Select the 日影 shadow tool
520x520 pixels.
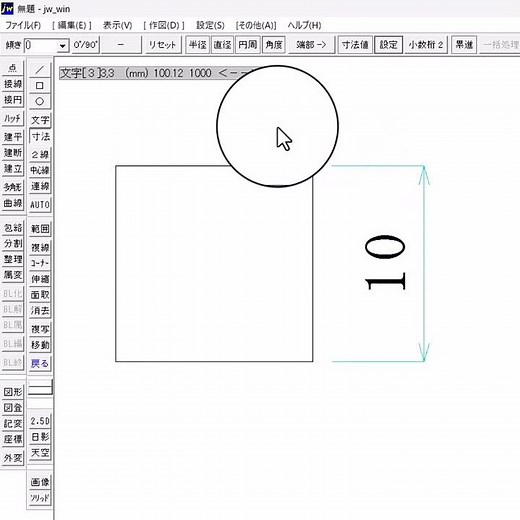[40, 437]
